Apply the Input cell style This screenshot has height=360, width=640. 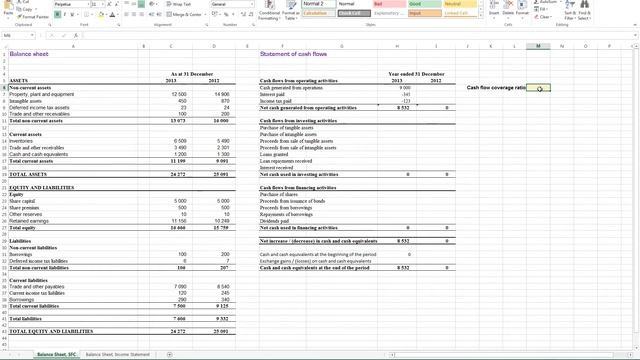coord(424,13)
